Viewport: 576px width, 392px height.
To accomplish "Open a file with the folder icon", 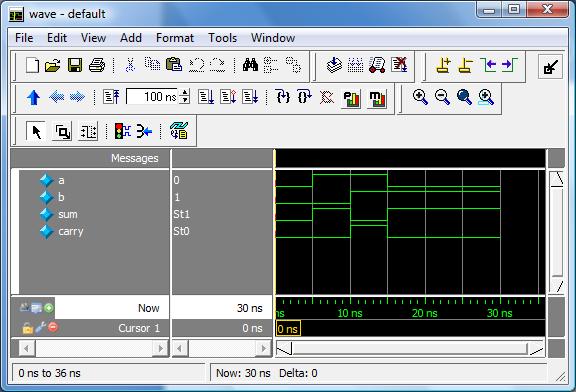I will (53, 66).
